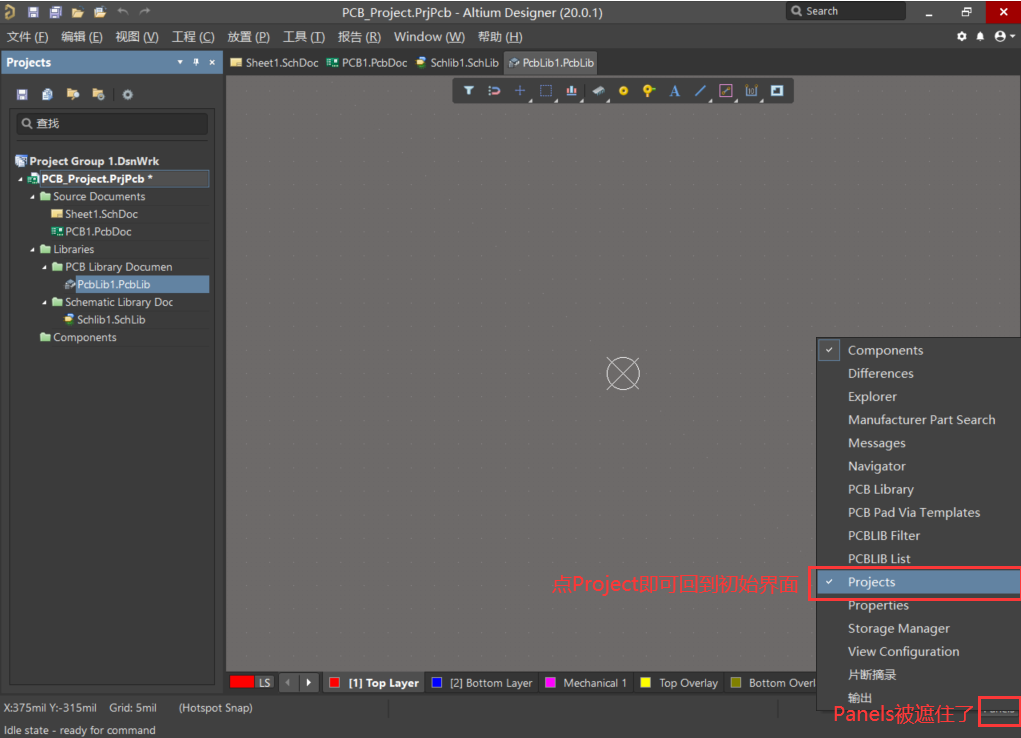Collapse the Libraries folder
Image resolution: width=1021 pixels, height=738 pixels.
[x=33, y=249]
